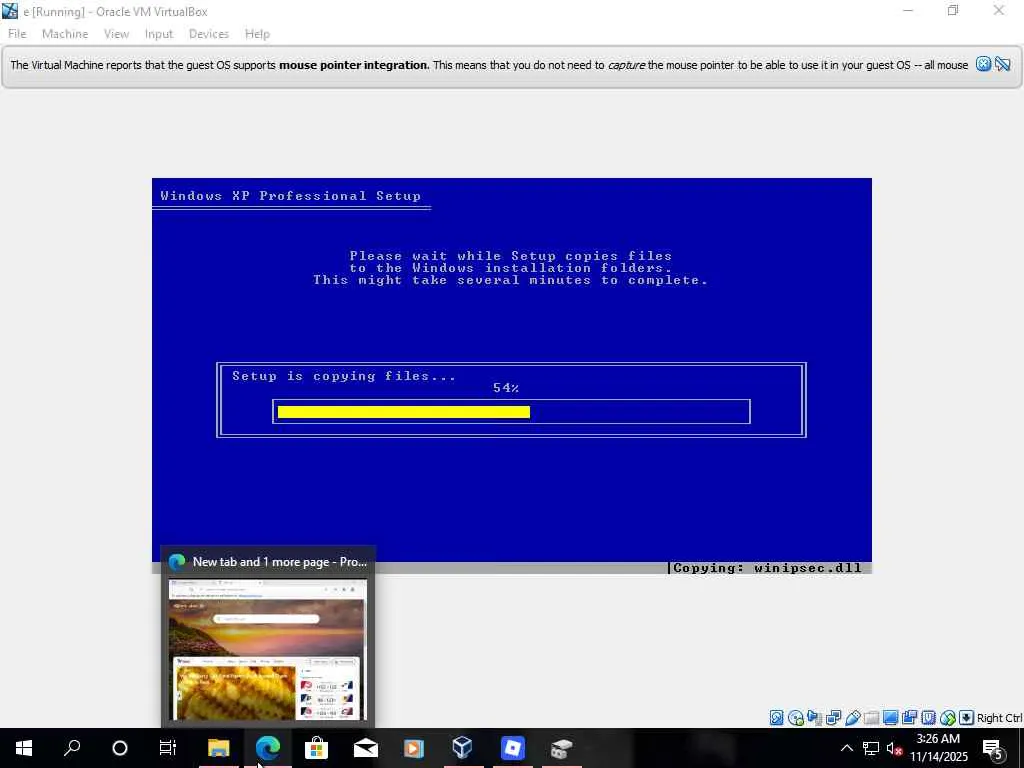Click the 54% progress percentage text
The image size is (1024, 768).
point(506,388)
